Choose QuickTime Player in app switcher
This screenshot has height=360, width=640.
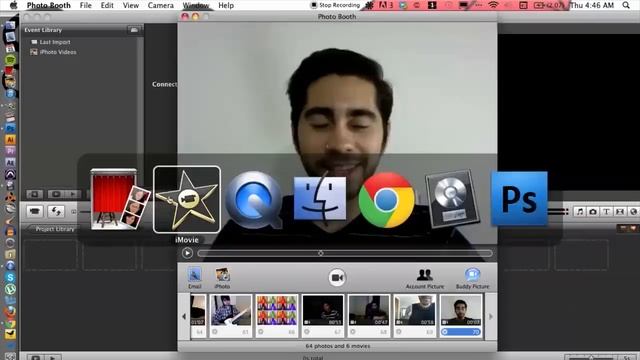pyautogui.click(x=253, y=200)
